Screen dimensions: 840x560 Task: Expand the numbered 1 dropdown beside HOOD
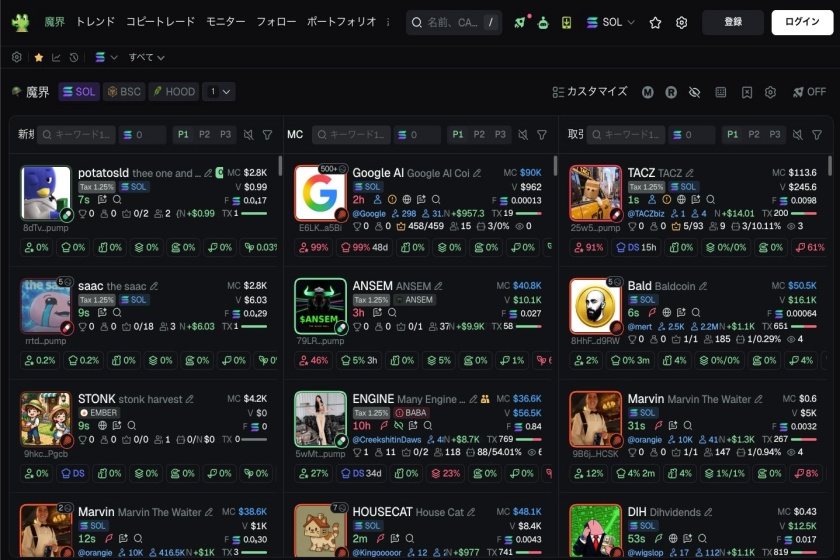219,92
